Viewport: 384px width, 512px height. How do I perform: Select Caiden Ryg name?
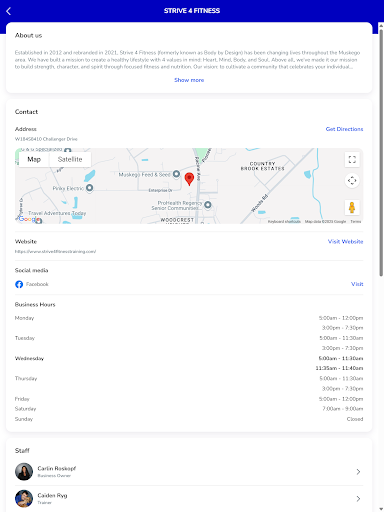tap(52, 496)
